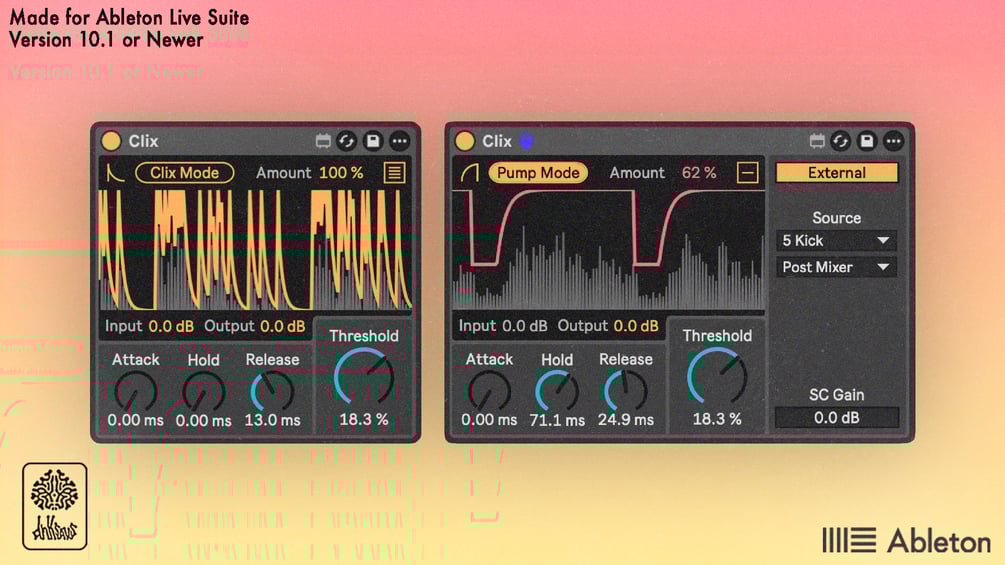Click the decay curve icon beside Clix Mode

coord(115,173)
